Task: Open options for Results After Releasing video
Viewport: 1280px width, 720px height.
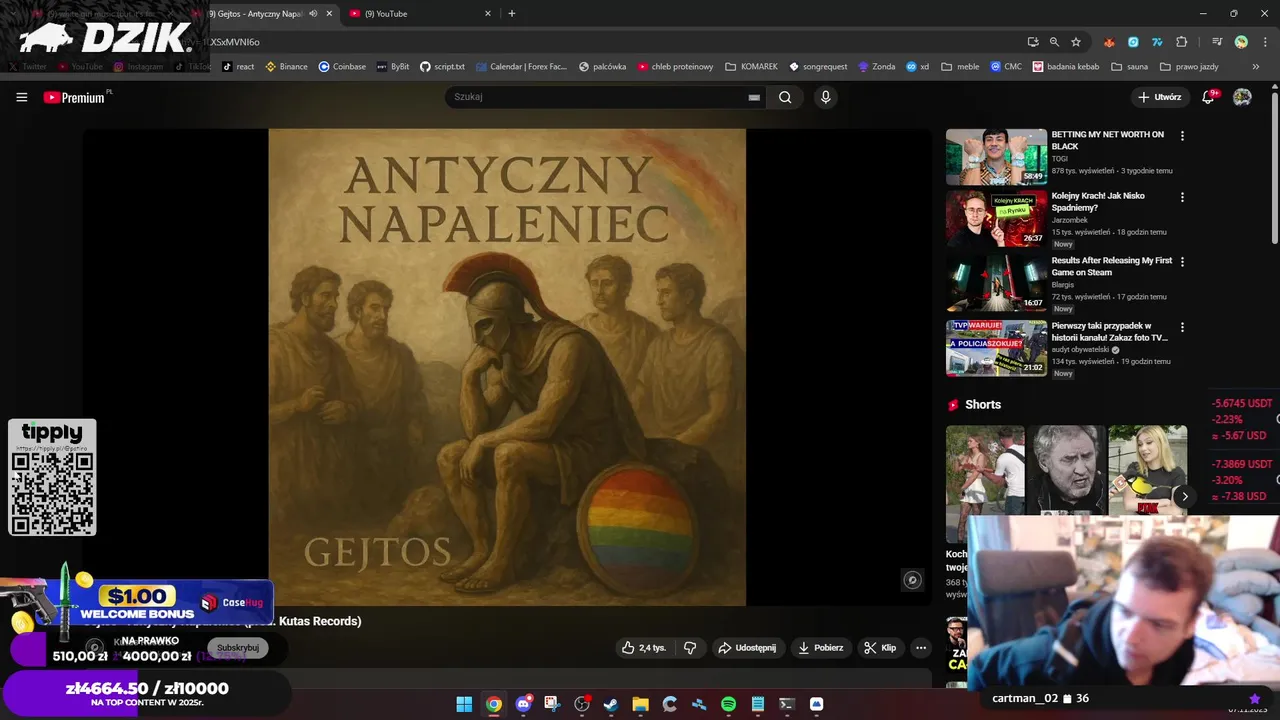Action: click(1182, 262)
